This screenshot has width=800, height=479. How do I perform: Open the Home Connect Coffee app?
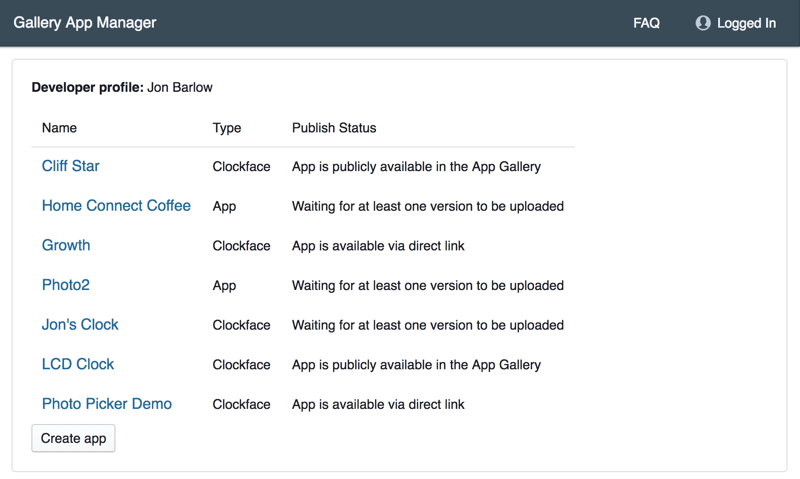[116, 206]
